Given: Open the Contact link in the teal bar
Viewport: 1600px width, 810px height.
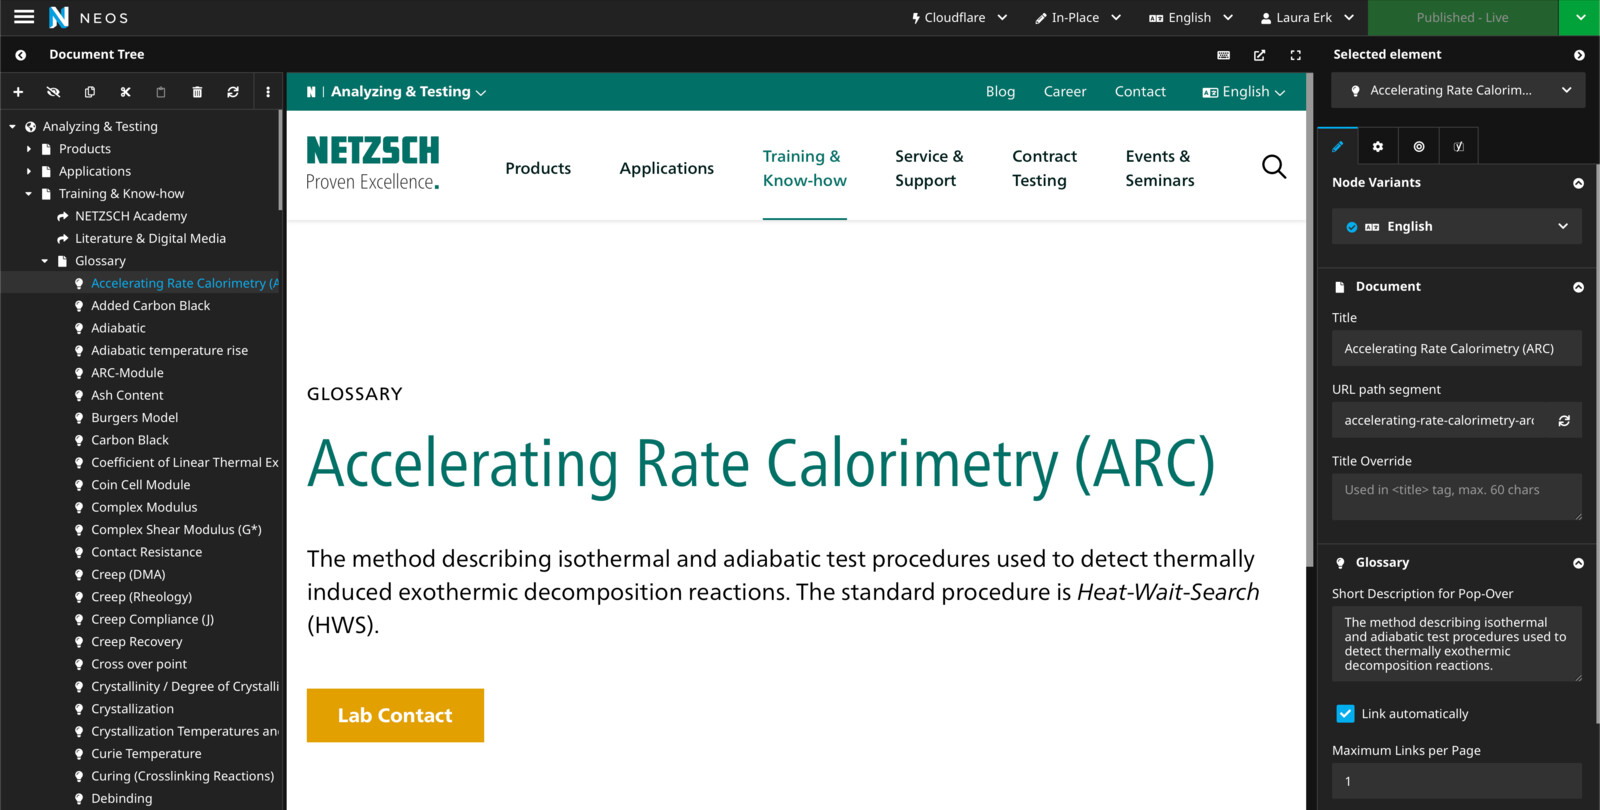Looking at the screenshot, I should point(1140,92).
